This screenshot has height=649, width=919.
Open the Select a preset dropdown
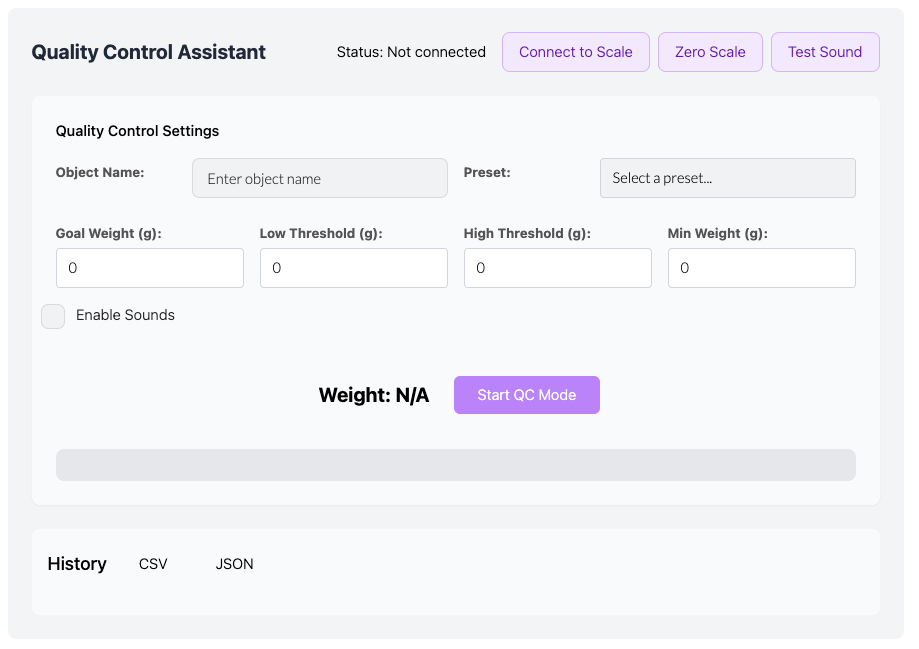click(727, 178)
